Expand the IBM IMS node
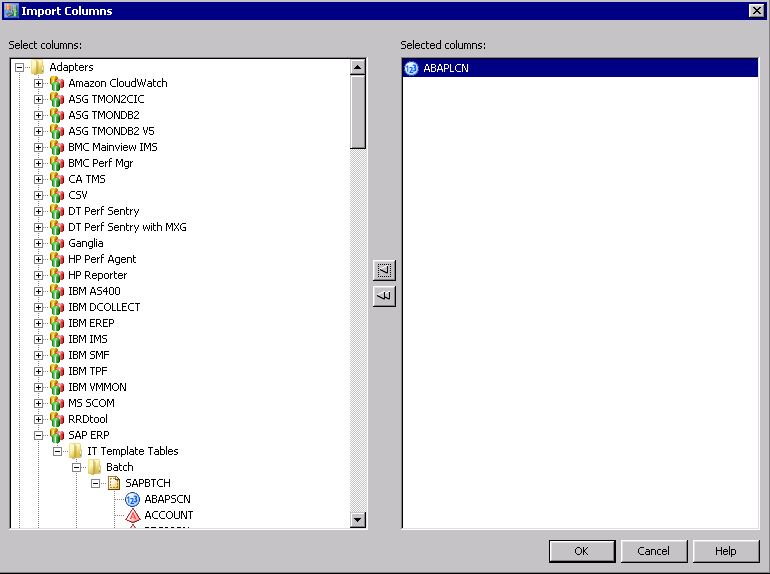Viewport: 770px width, 574px height. (38, 339)
